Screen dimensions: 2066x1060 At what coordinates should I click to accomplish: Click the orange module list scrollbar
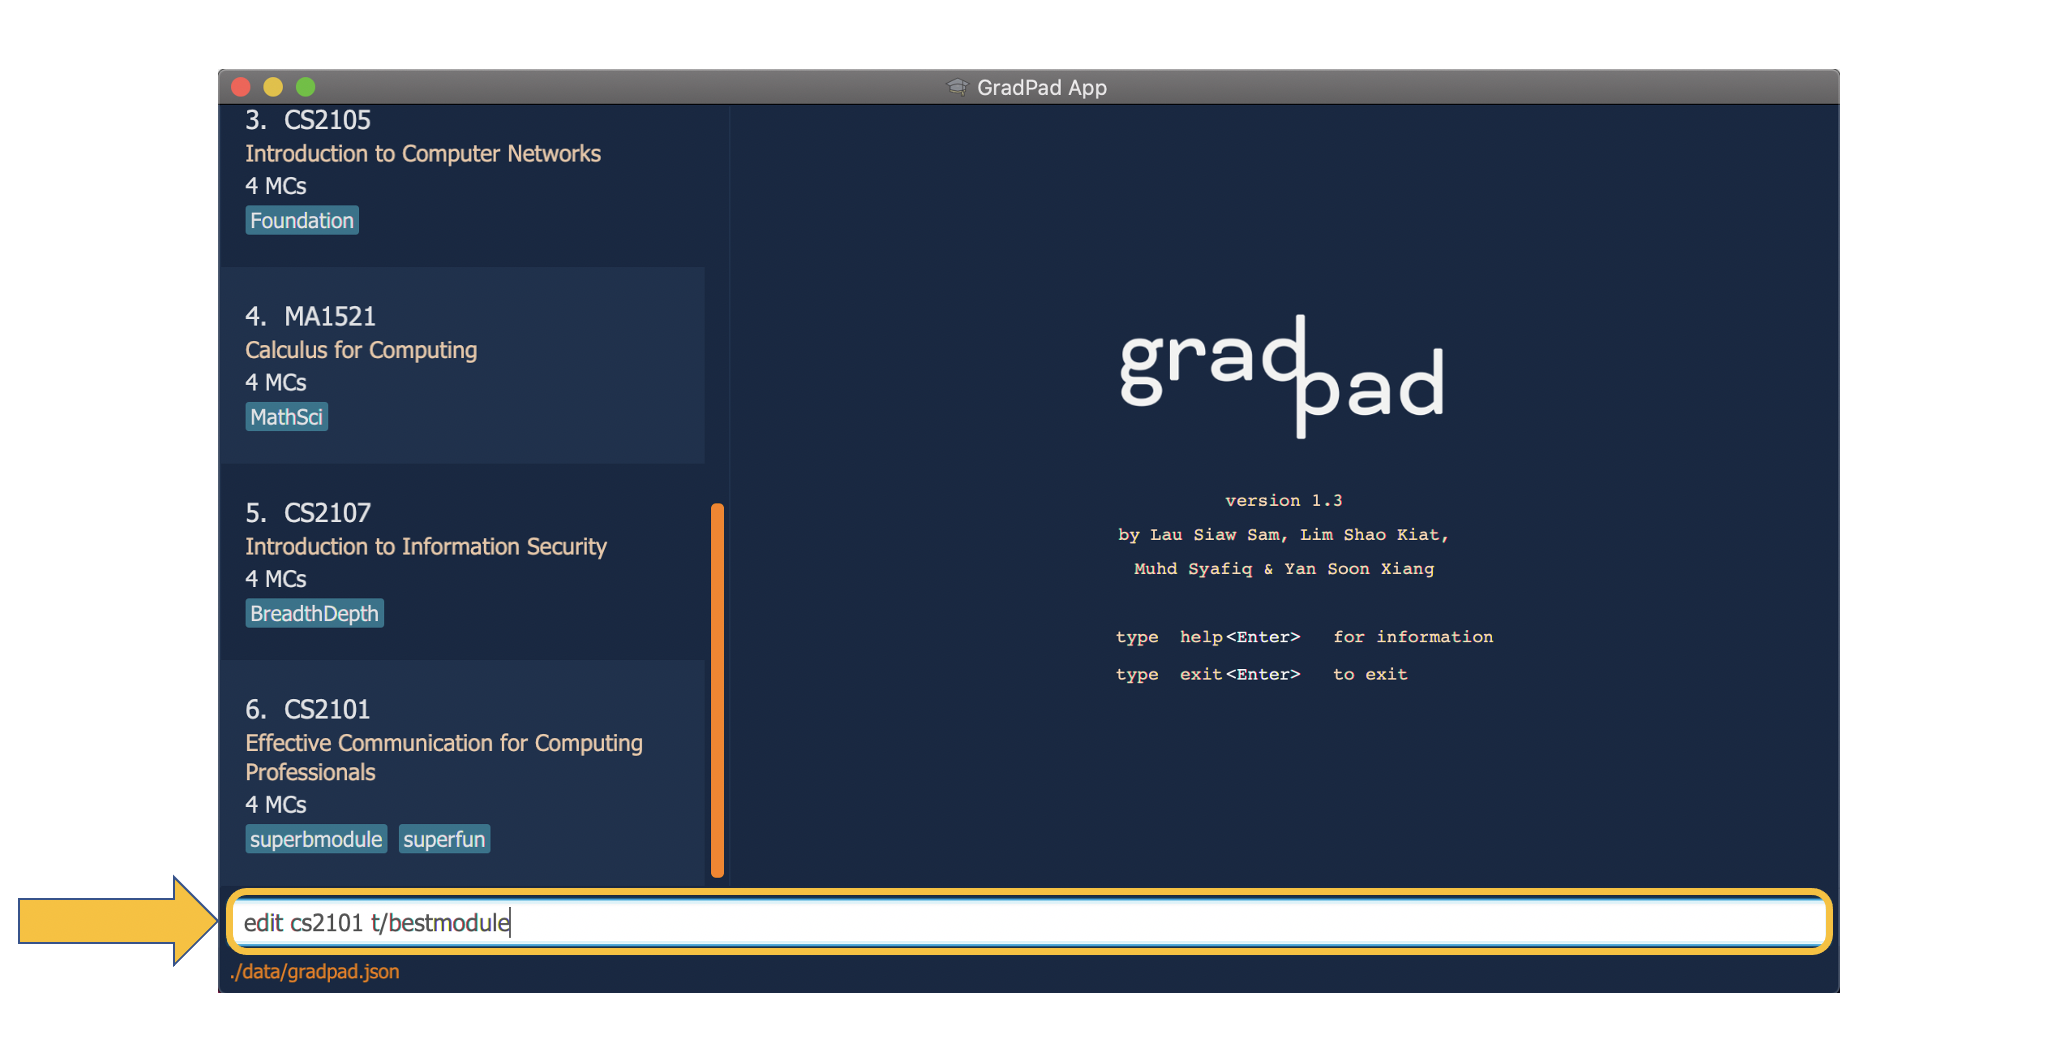coord(717,690)
